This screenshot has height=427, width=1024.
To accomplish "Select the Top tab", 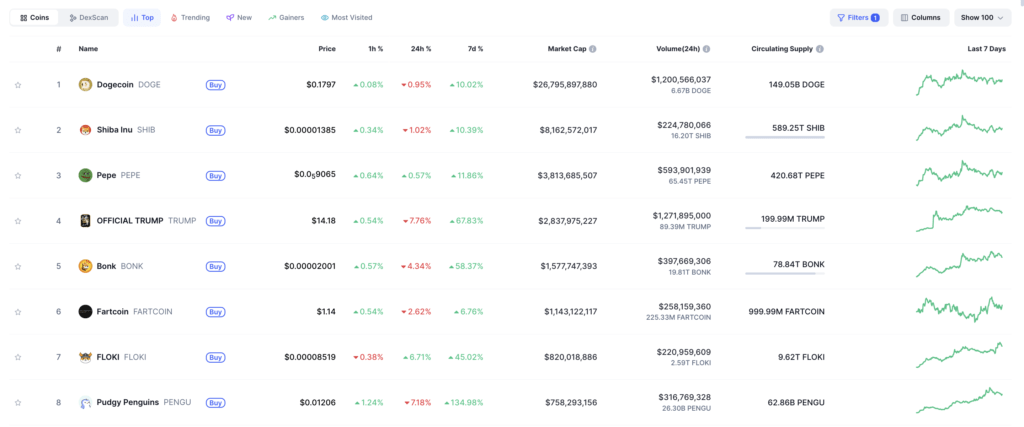I will [x=142, y=18].
